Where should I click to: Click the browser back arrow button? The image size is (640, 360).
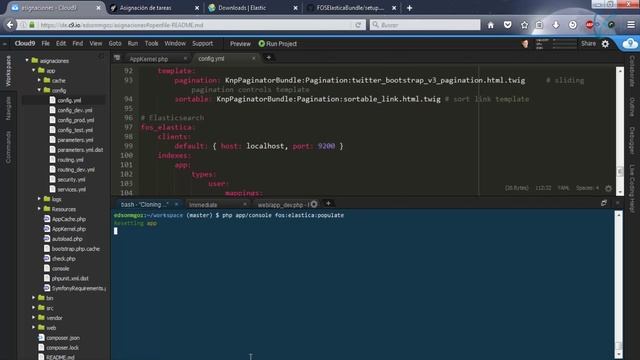click(x=10, y=25)
